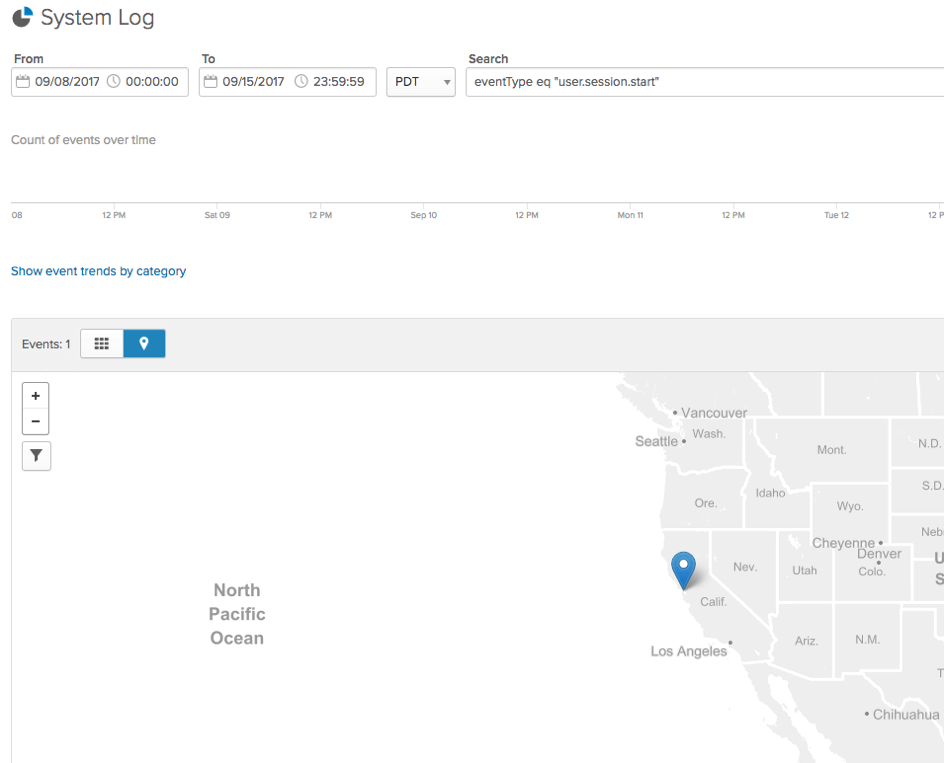
Task: Click the From time clock icon
Action: click(113, 82)
